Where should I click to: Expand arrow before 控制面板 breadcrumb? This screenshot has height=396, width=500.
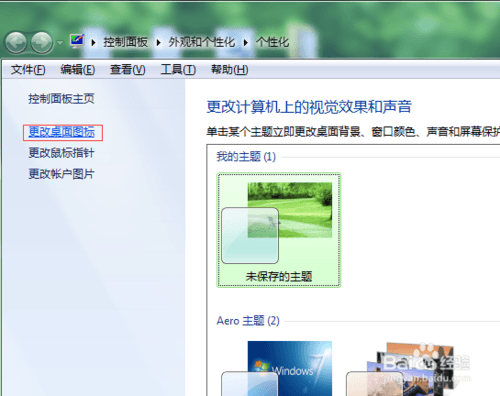[94, 43]
